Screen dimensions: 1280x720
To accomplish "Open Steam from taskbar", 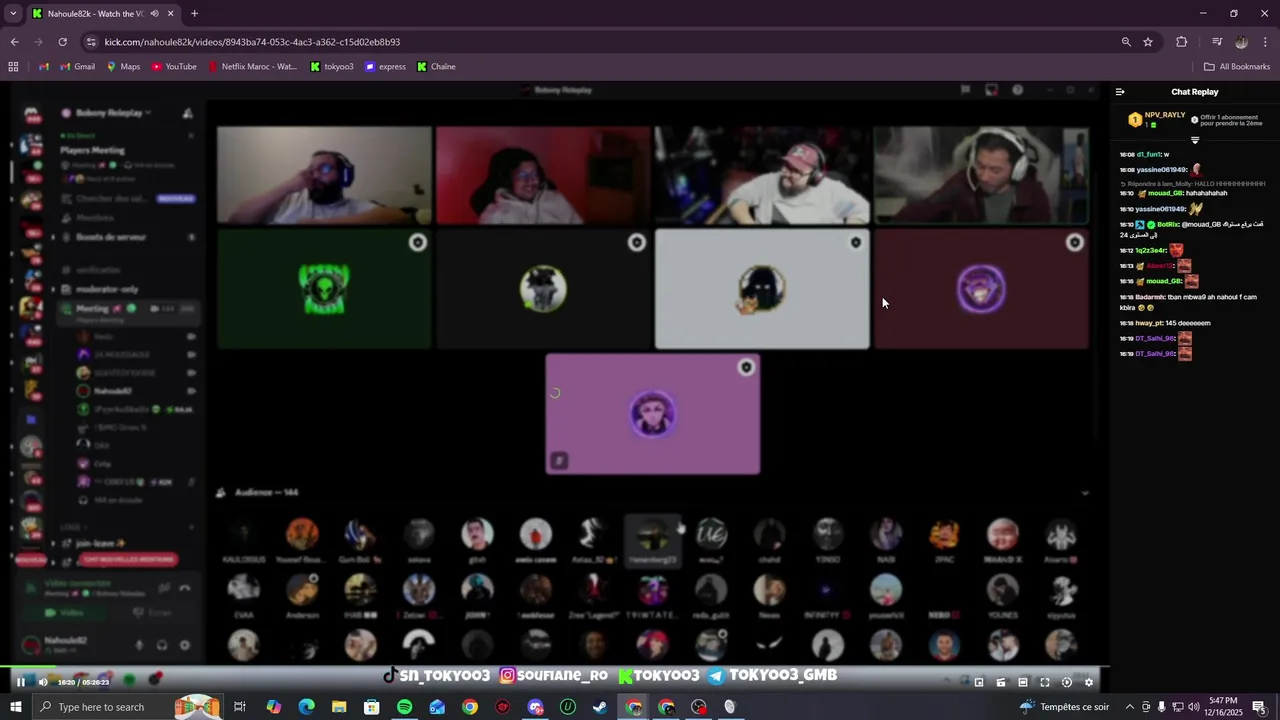I will click(600, 707).
